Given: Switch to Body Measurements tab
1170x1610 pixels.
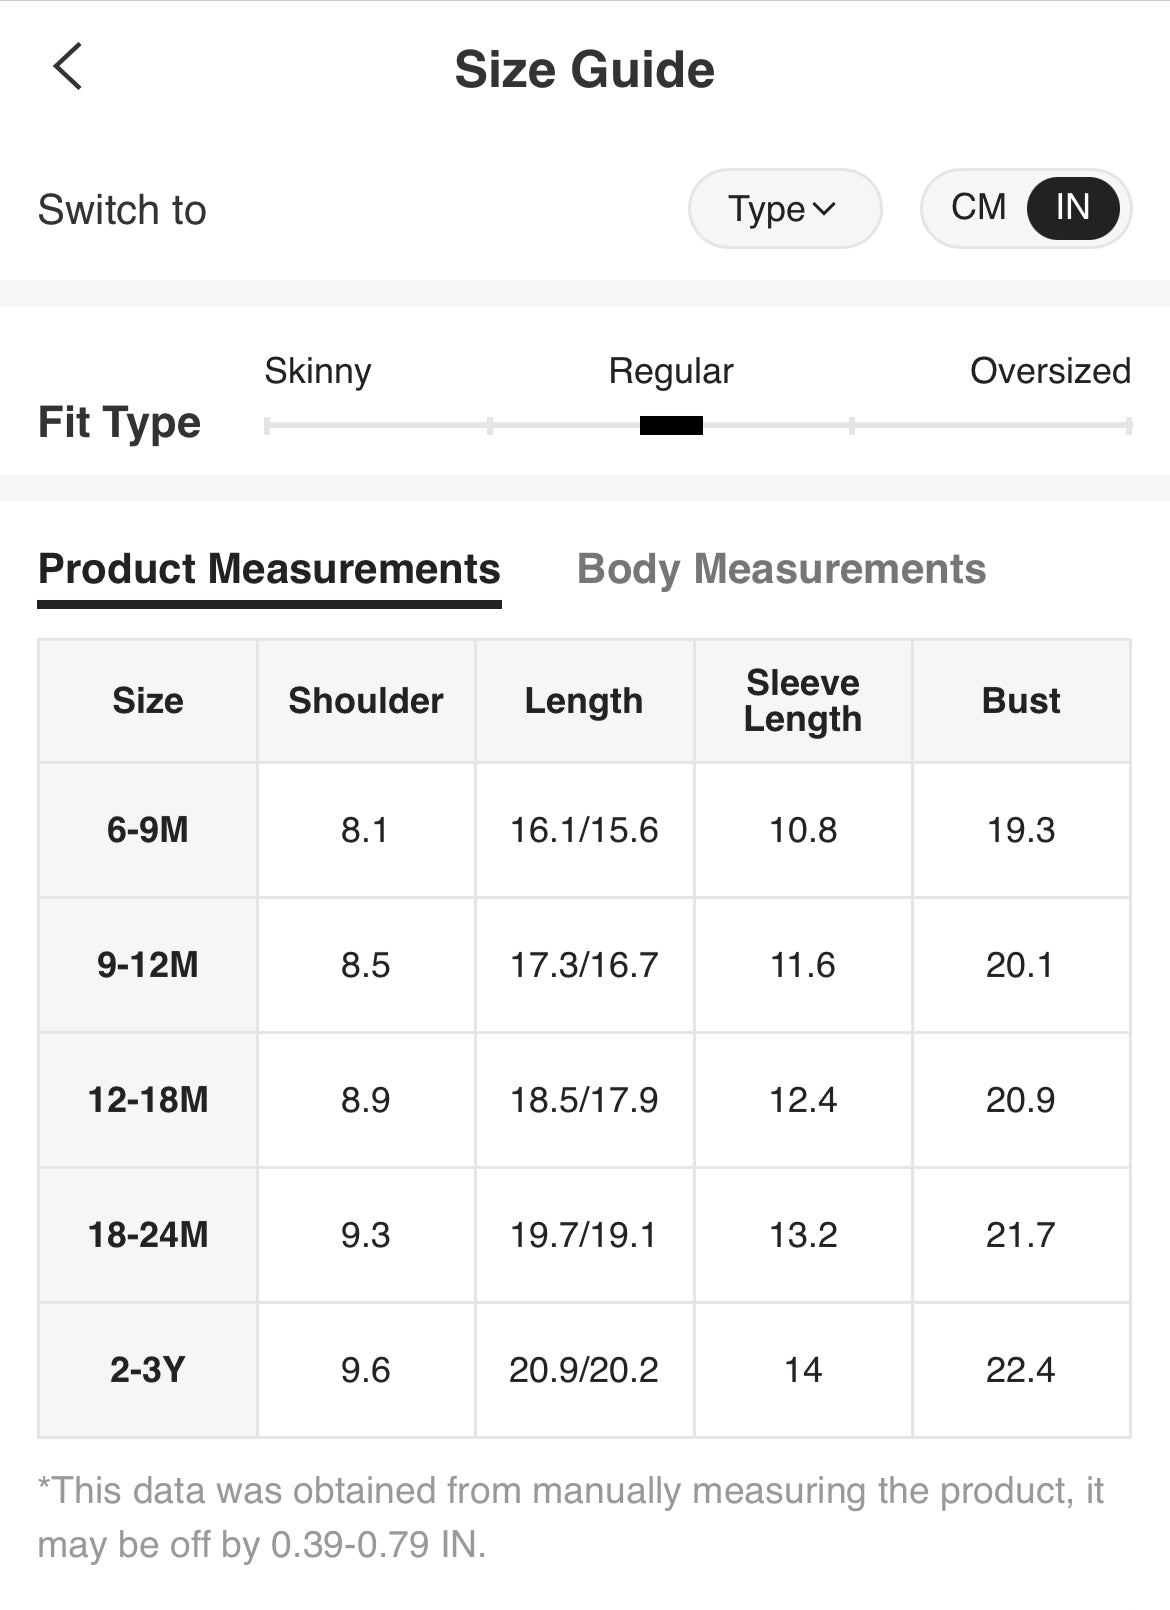Looking at the screenshot, I should [781, 569].
